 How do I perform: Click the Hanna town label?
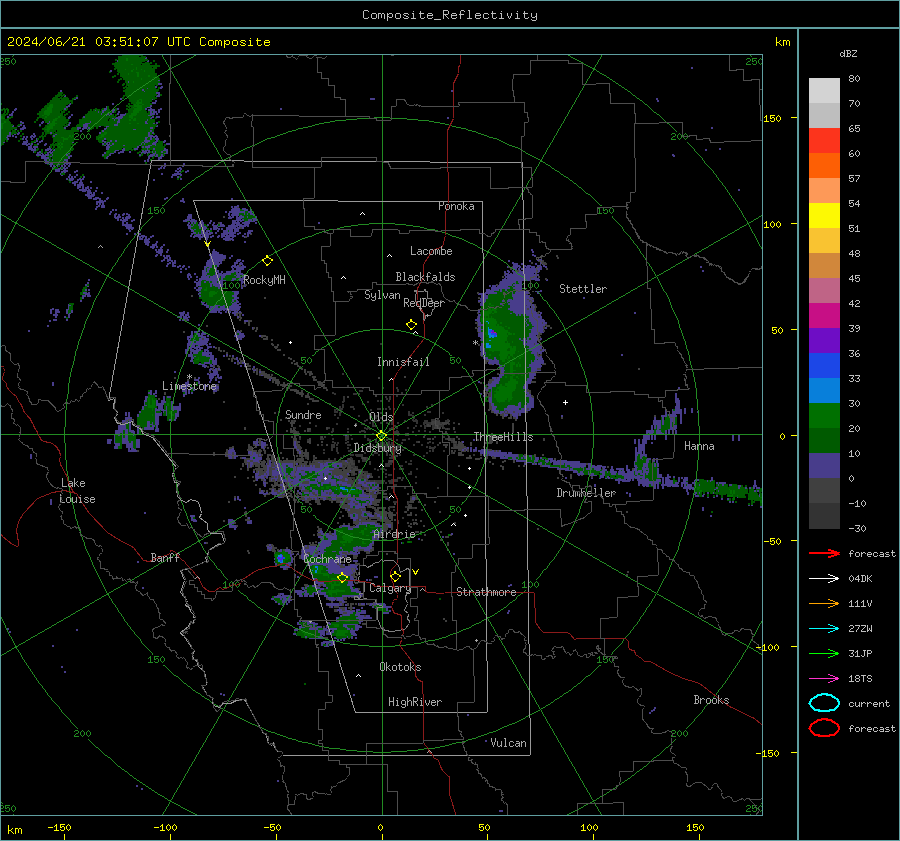[699, 446]
